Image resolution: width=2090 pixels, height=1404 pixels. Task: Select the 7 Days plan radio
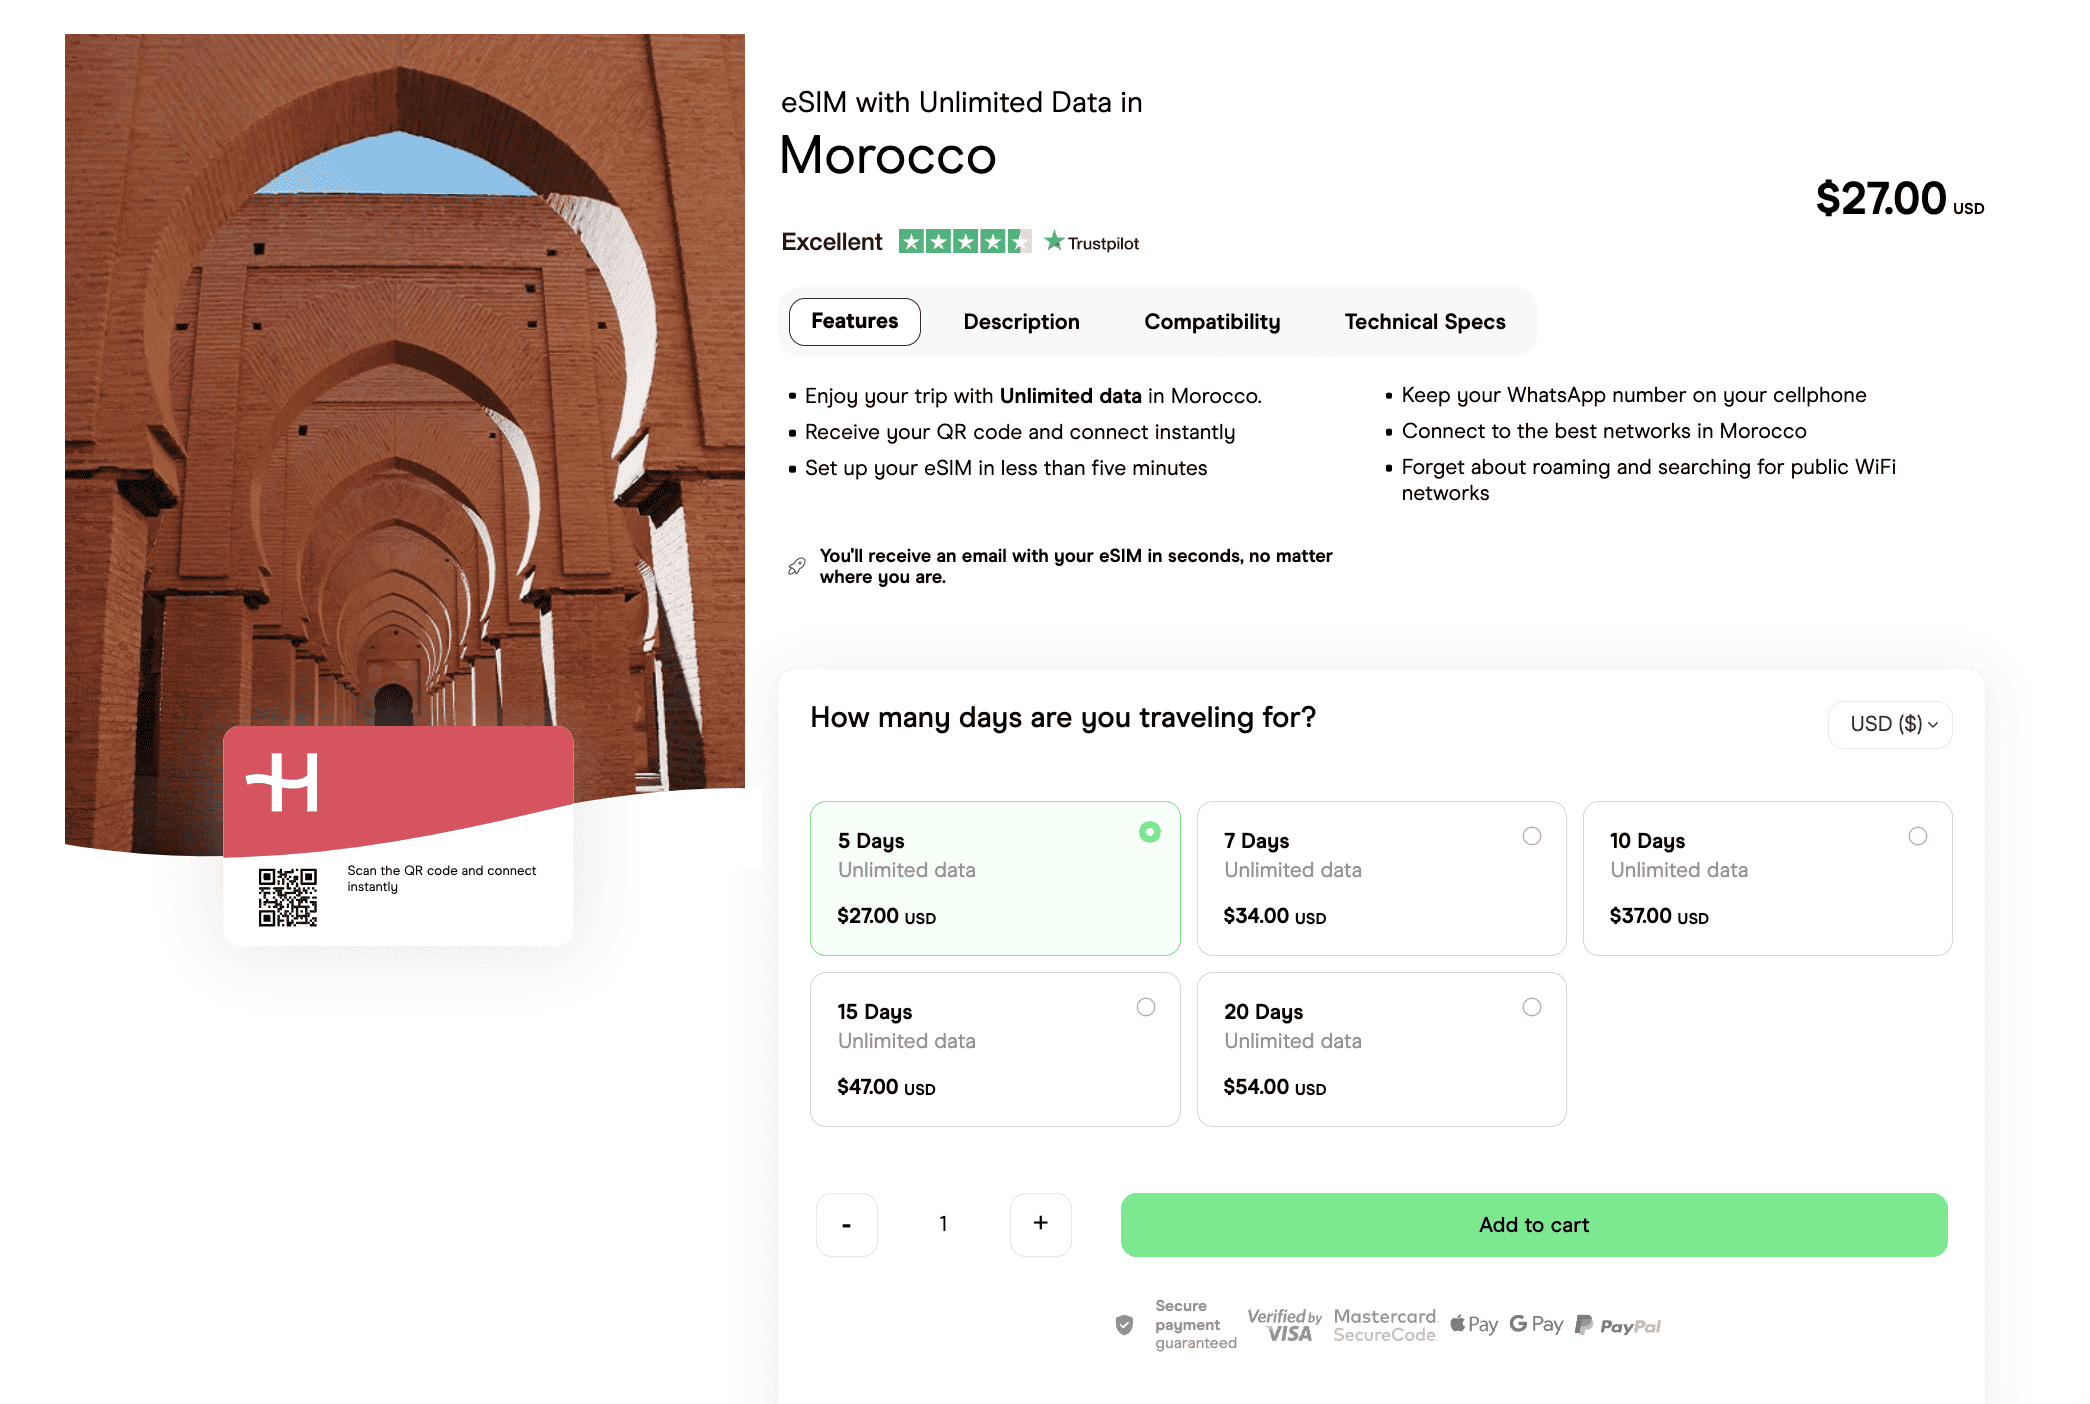1531,836
